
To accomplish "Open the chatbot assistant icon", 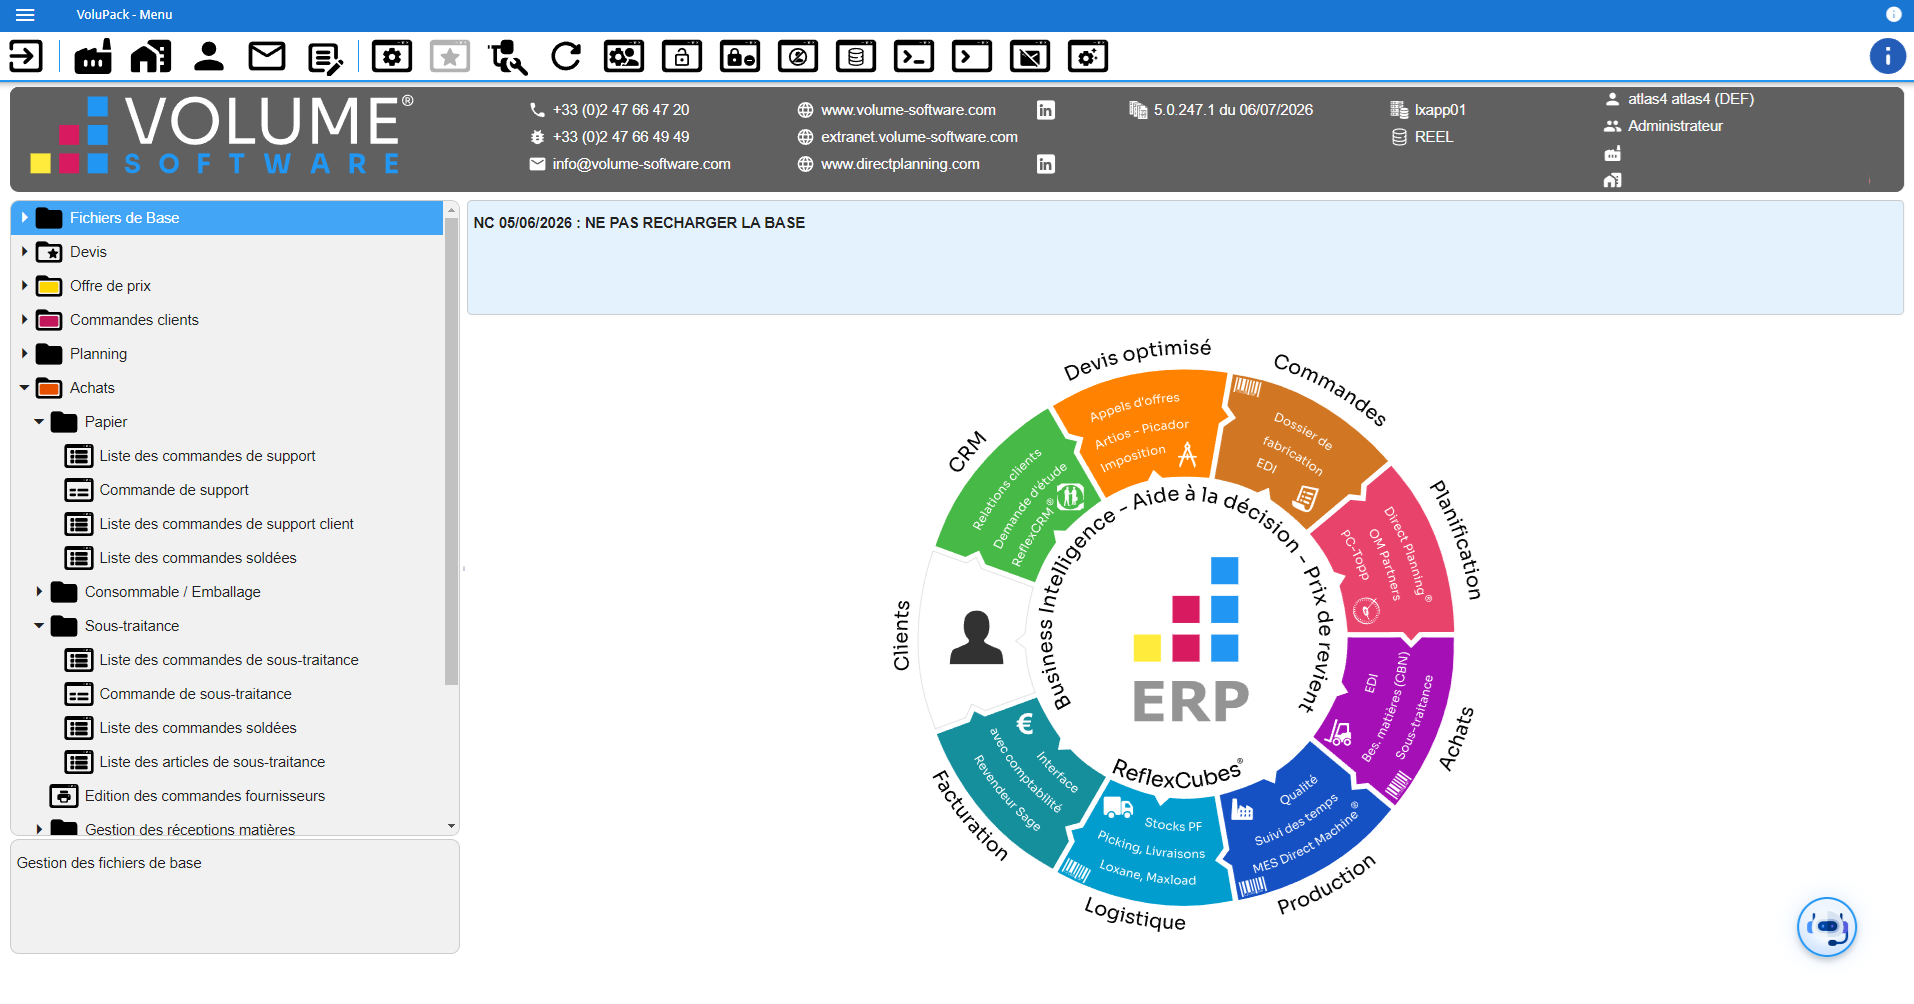I will point(1827,927).
